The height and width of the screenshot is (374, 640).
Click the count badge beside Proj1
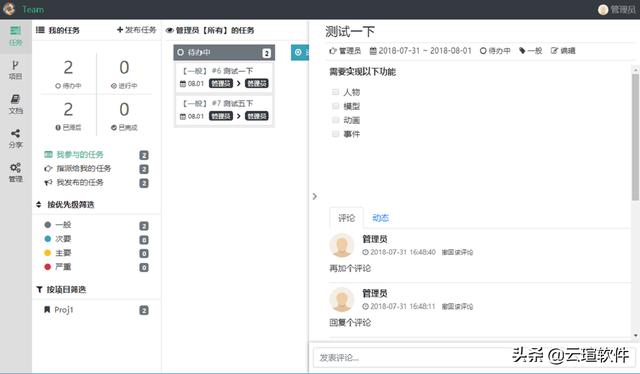point(144,310)
